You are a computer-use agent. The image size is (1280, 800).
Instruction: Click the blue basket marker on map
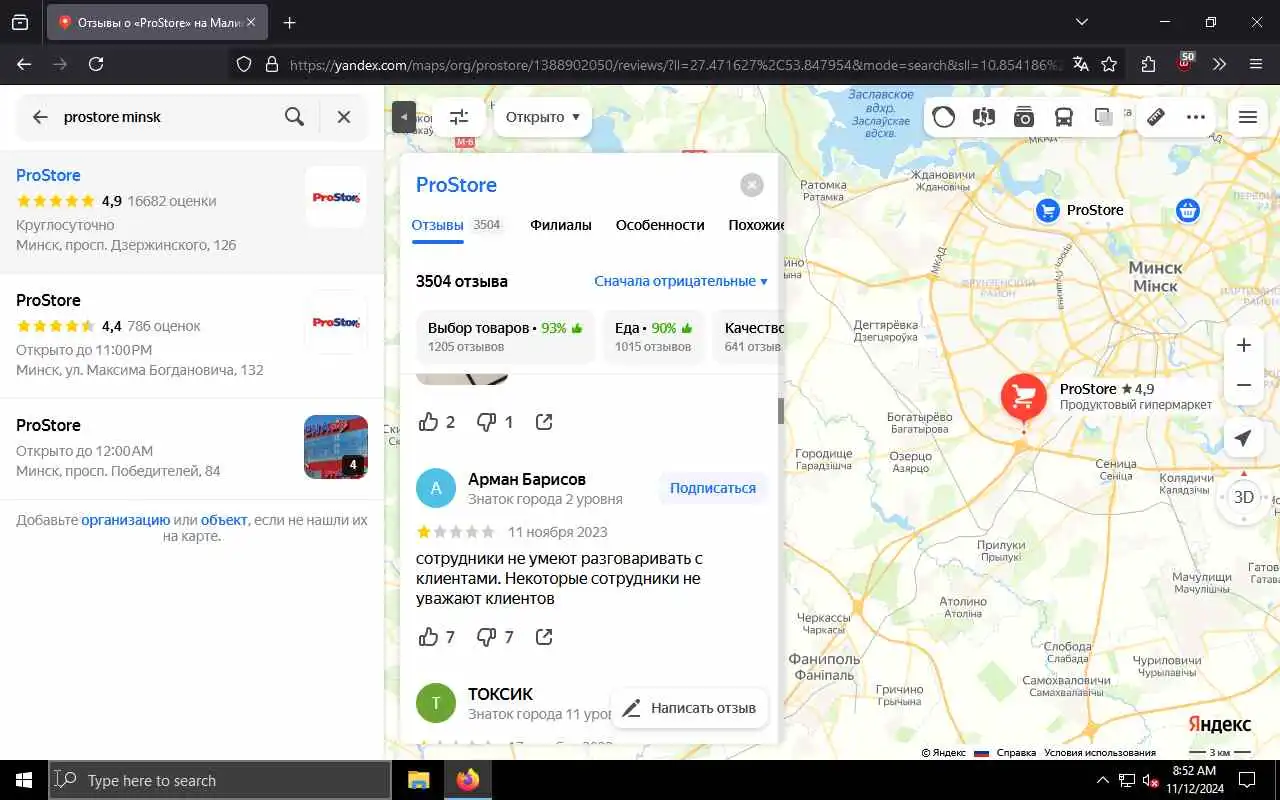coord(1188,211)
